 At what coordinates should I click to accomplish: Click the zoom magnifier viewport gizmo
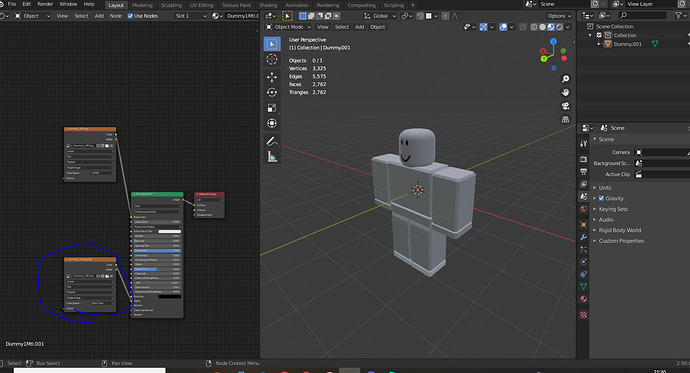tap(565, 79)
